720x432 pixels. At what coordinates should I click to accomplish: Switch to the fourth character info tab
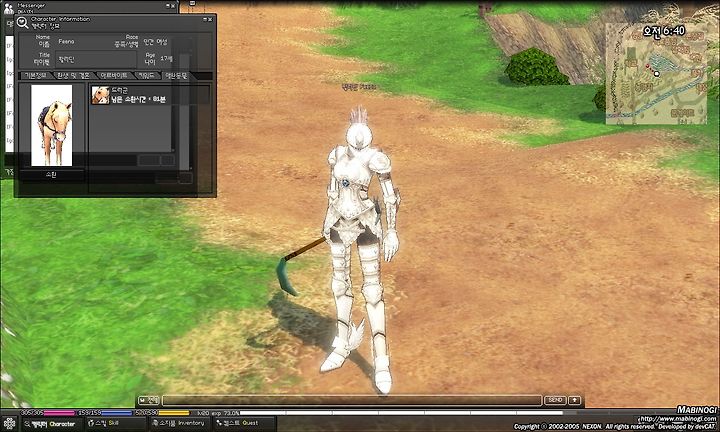(x=148, y=76)
